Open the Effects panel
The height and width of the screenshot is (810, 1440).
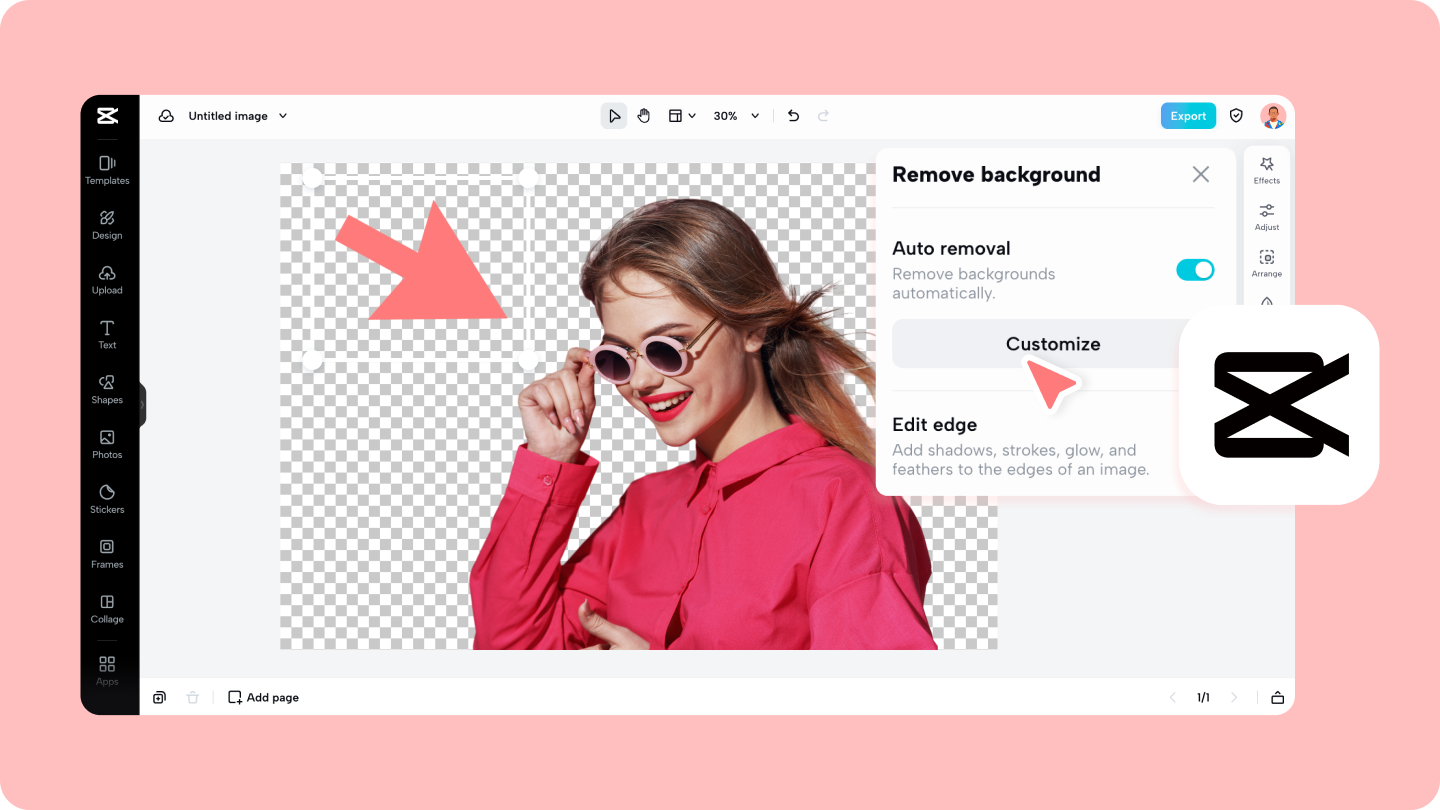tap(1266, 170)
